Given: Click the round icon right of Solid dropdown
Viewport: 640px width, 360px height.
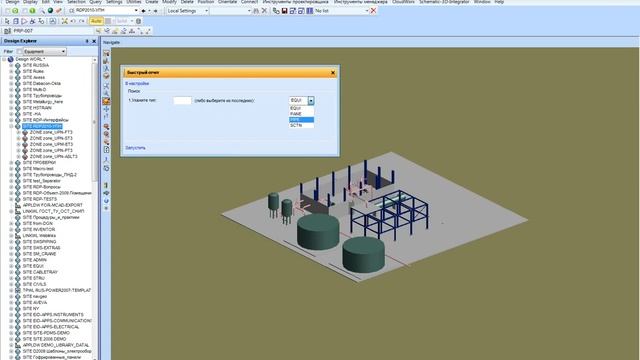Looking at the screenshot, I should 138,21.
